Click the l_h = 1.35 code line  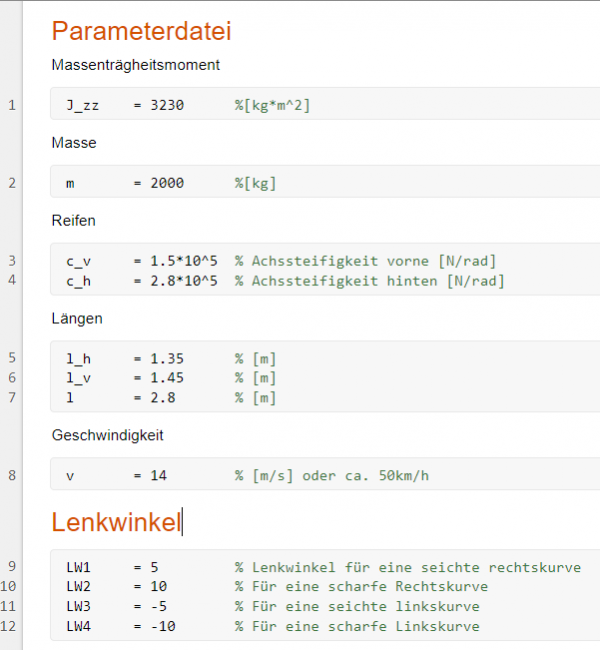tap(125, 358)
